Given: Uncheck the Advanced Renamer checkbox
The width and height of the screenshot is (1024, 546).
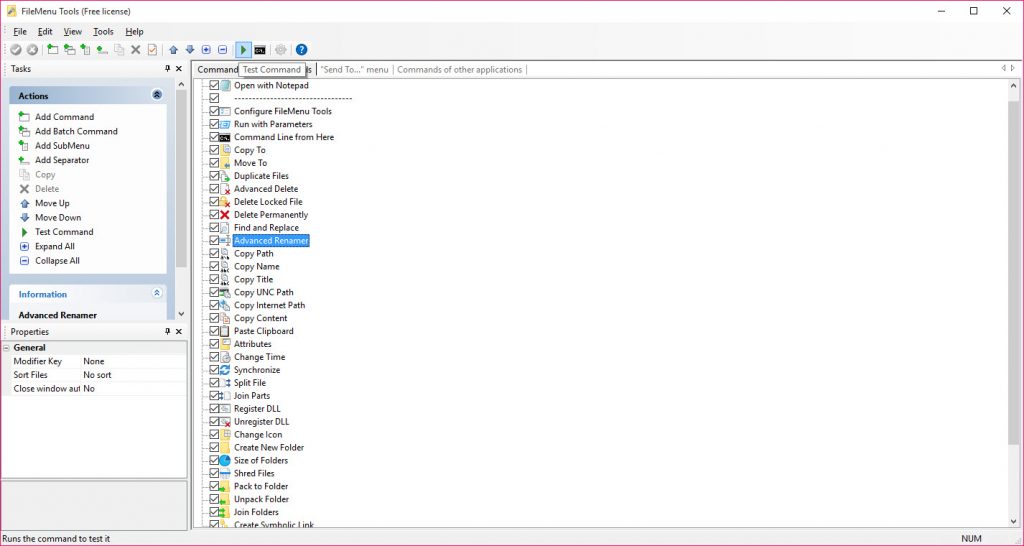Looking at the screenshot, I should point(214,240).
